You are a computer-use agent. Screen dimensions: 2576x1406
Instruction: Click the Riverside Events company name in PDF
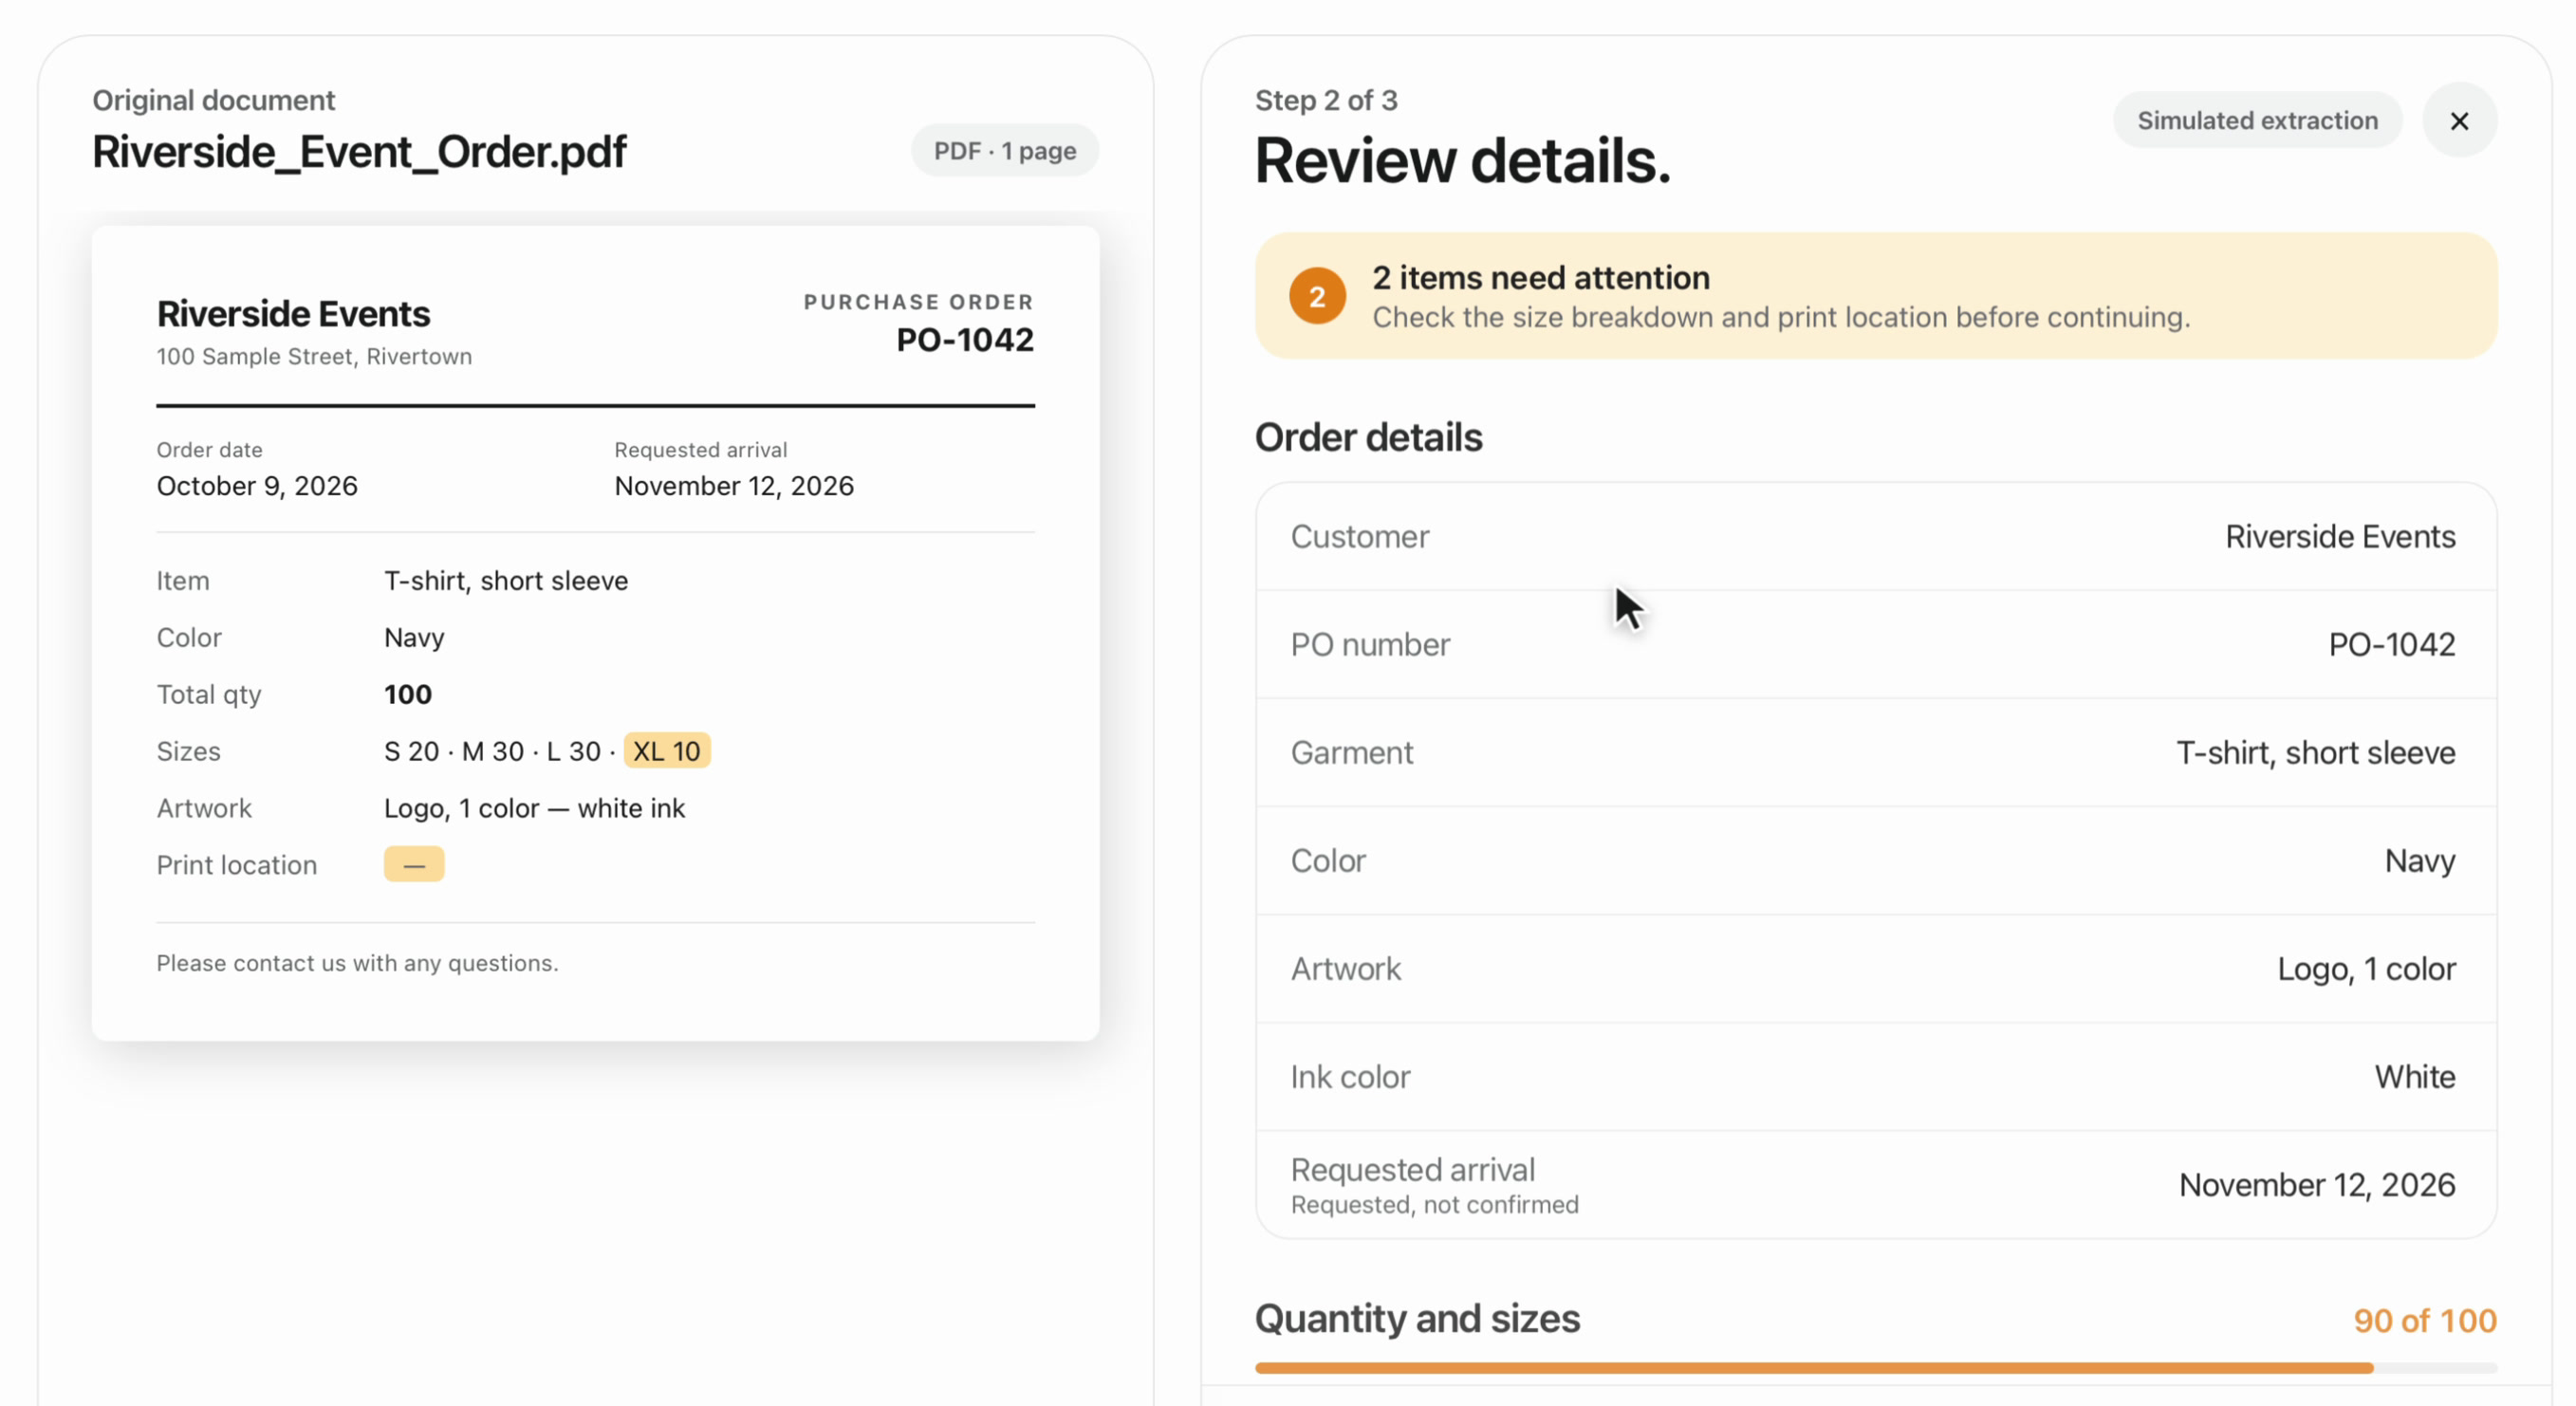click(x=293, y=314)
